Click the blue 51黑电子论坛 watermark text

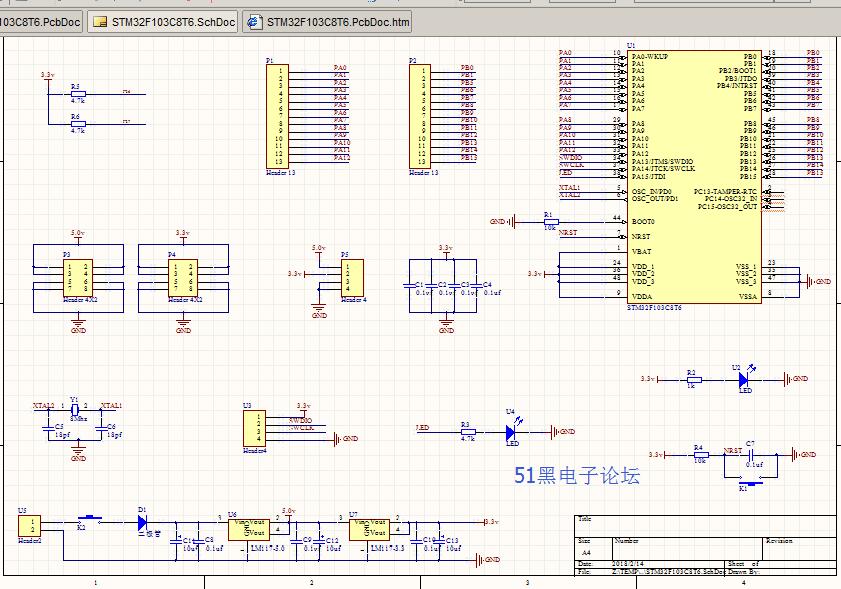pyautogui.click(x=576, y=476)
